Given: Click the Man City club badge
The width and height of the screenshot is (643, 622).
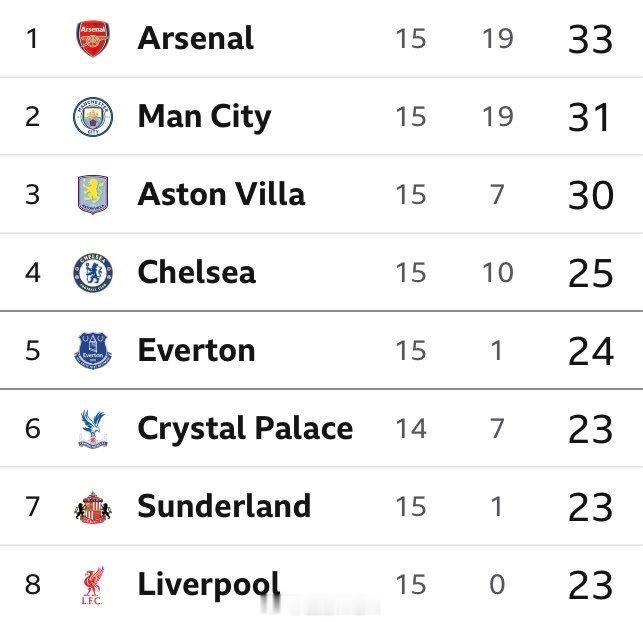Looking at the screenshot, I should point(93,117).
